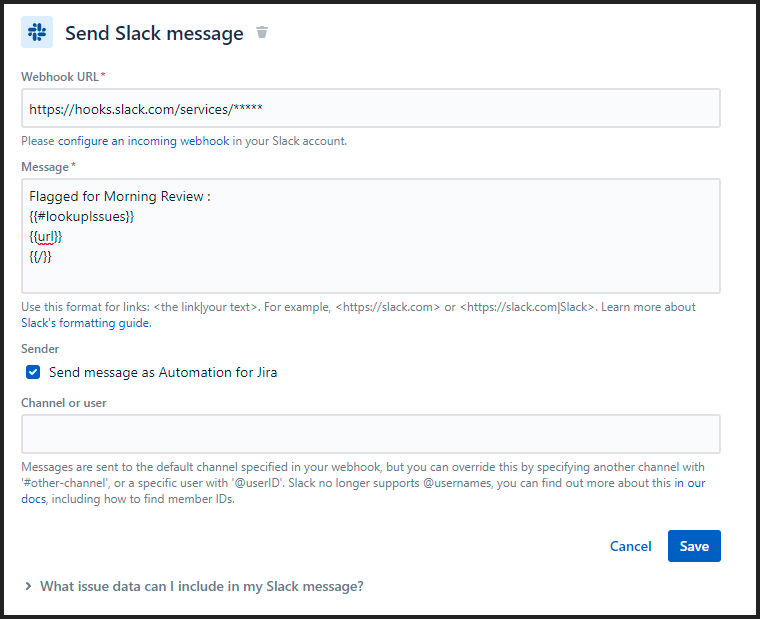The width and height of the screenshot is (760, 619).
Task: Open Slack's formatting guide link
Action: coord(86,323)
